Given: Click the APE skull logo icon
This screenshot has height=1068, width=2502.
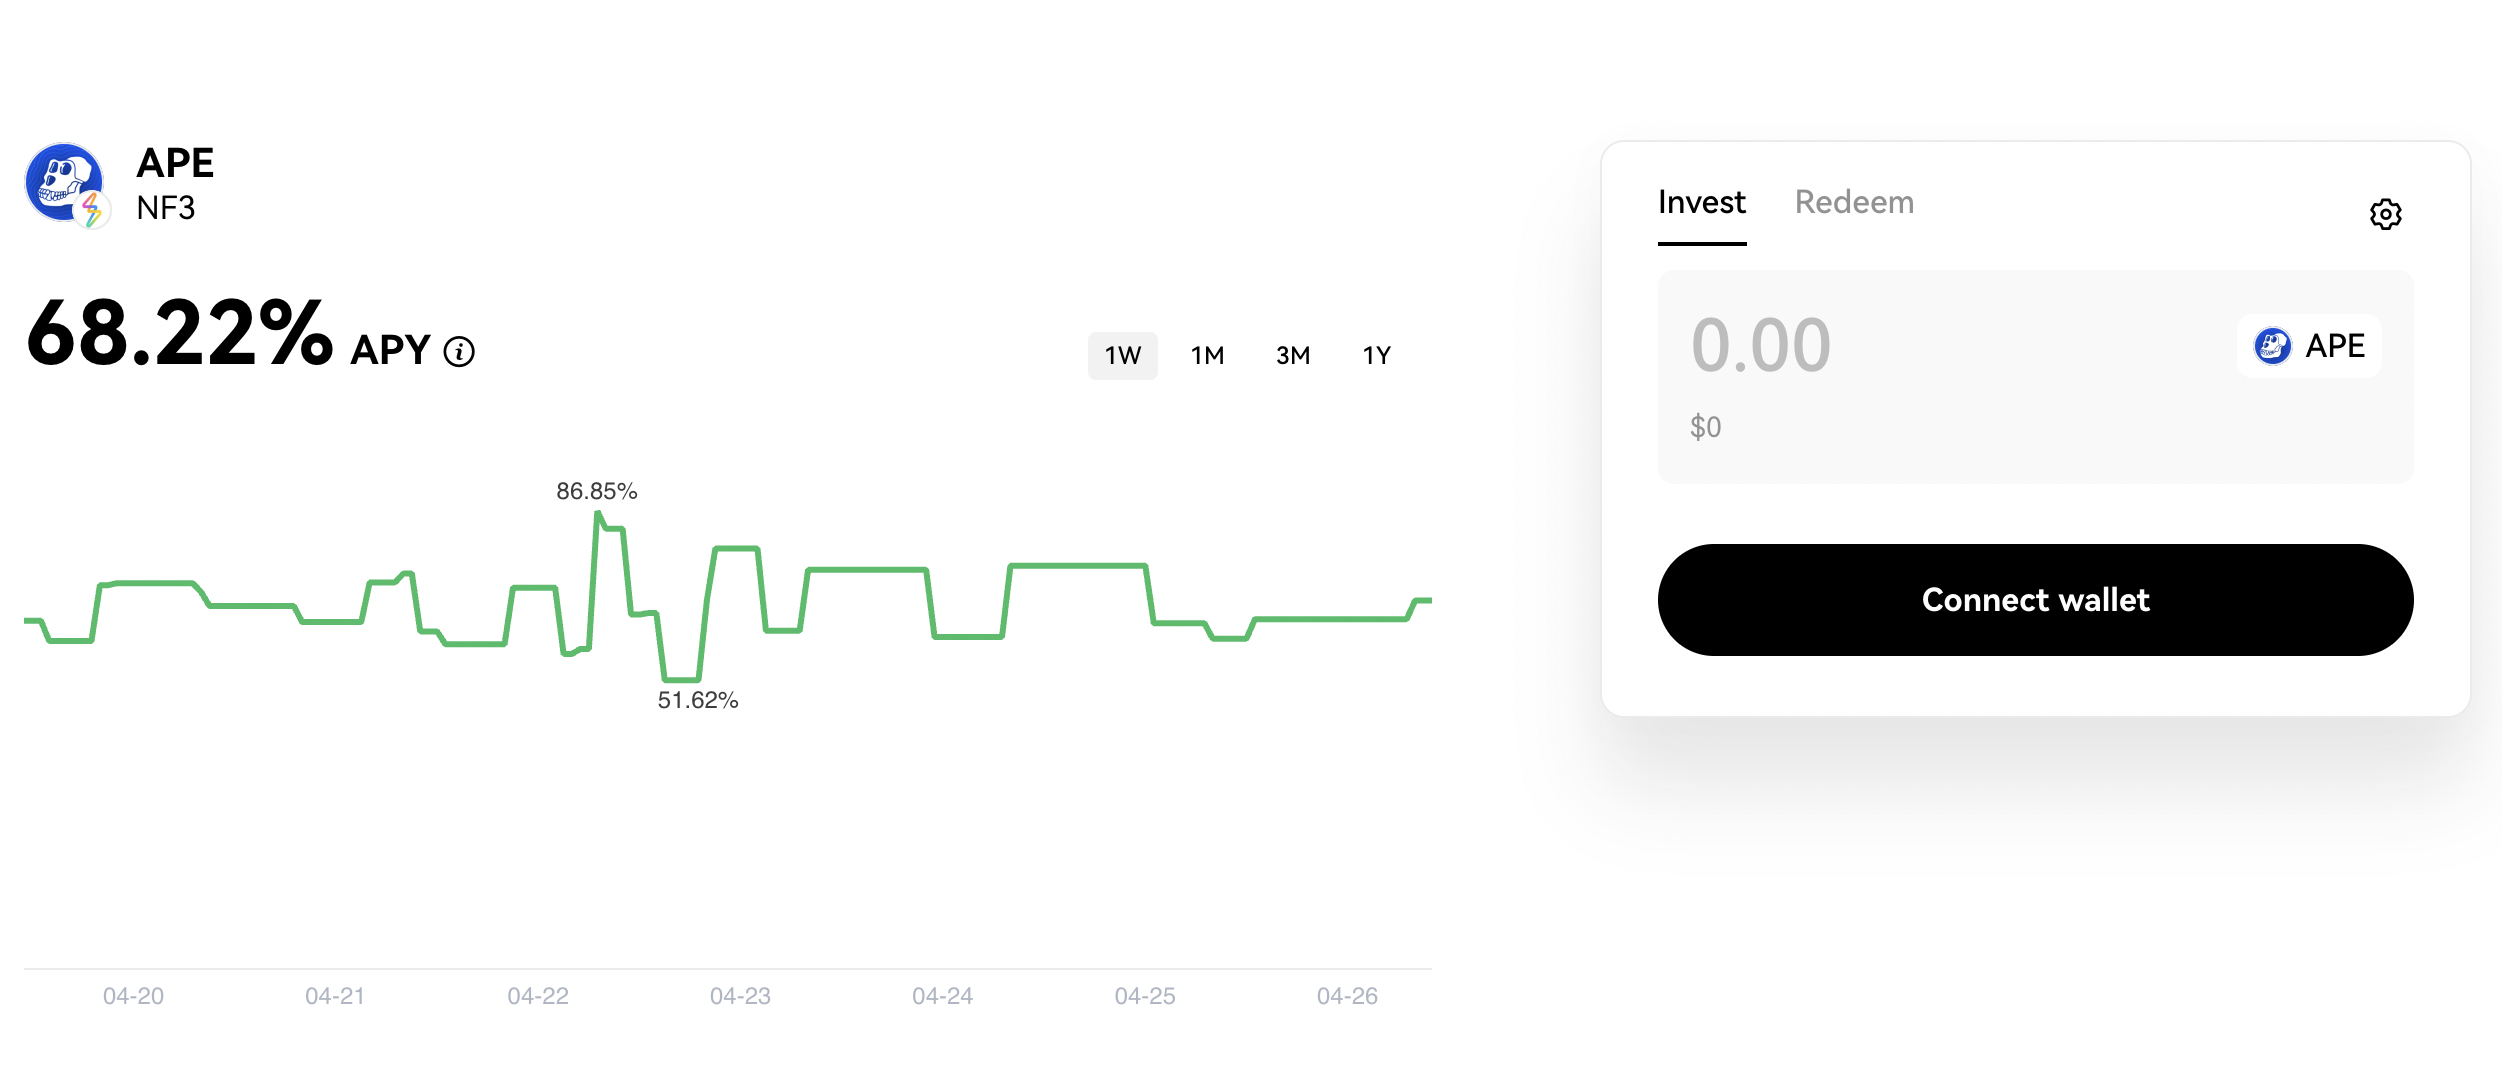Looking at the screenshot, I should tap(63, 181).
